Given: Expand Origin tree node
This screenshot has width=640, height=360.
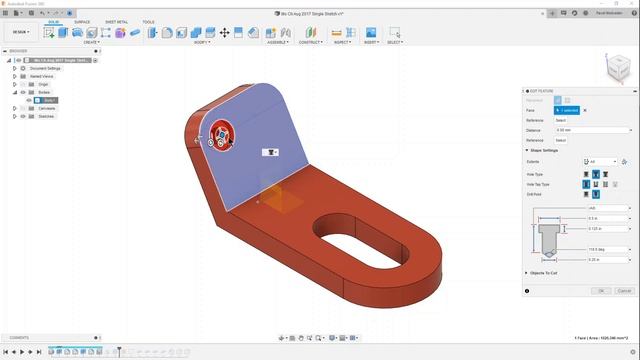Looking at the screenshot, I should pyautogui.click(x=15, y=84).
